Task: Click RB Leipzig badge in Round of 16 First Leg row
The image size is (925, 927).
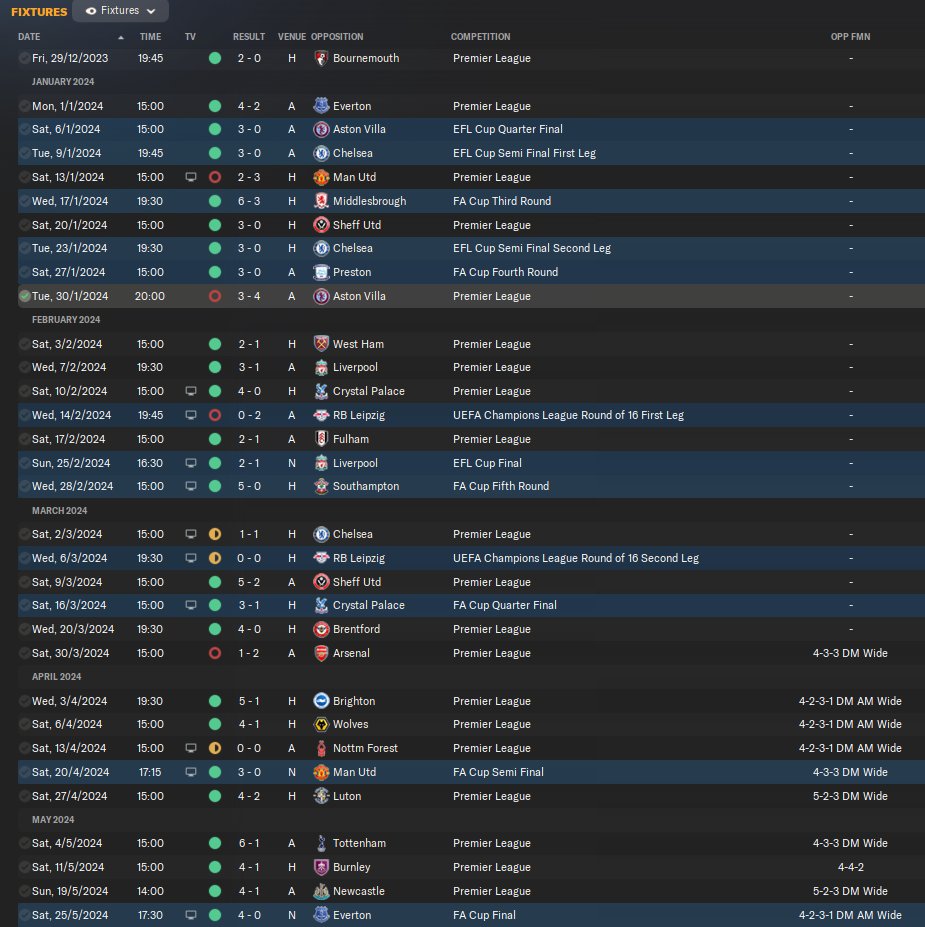Action: 321,416
